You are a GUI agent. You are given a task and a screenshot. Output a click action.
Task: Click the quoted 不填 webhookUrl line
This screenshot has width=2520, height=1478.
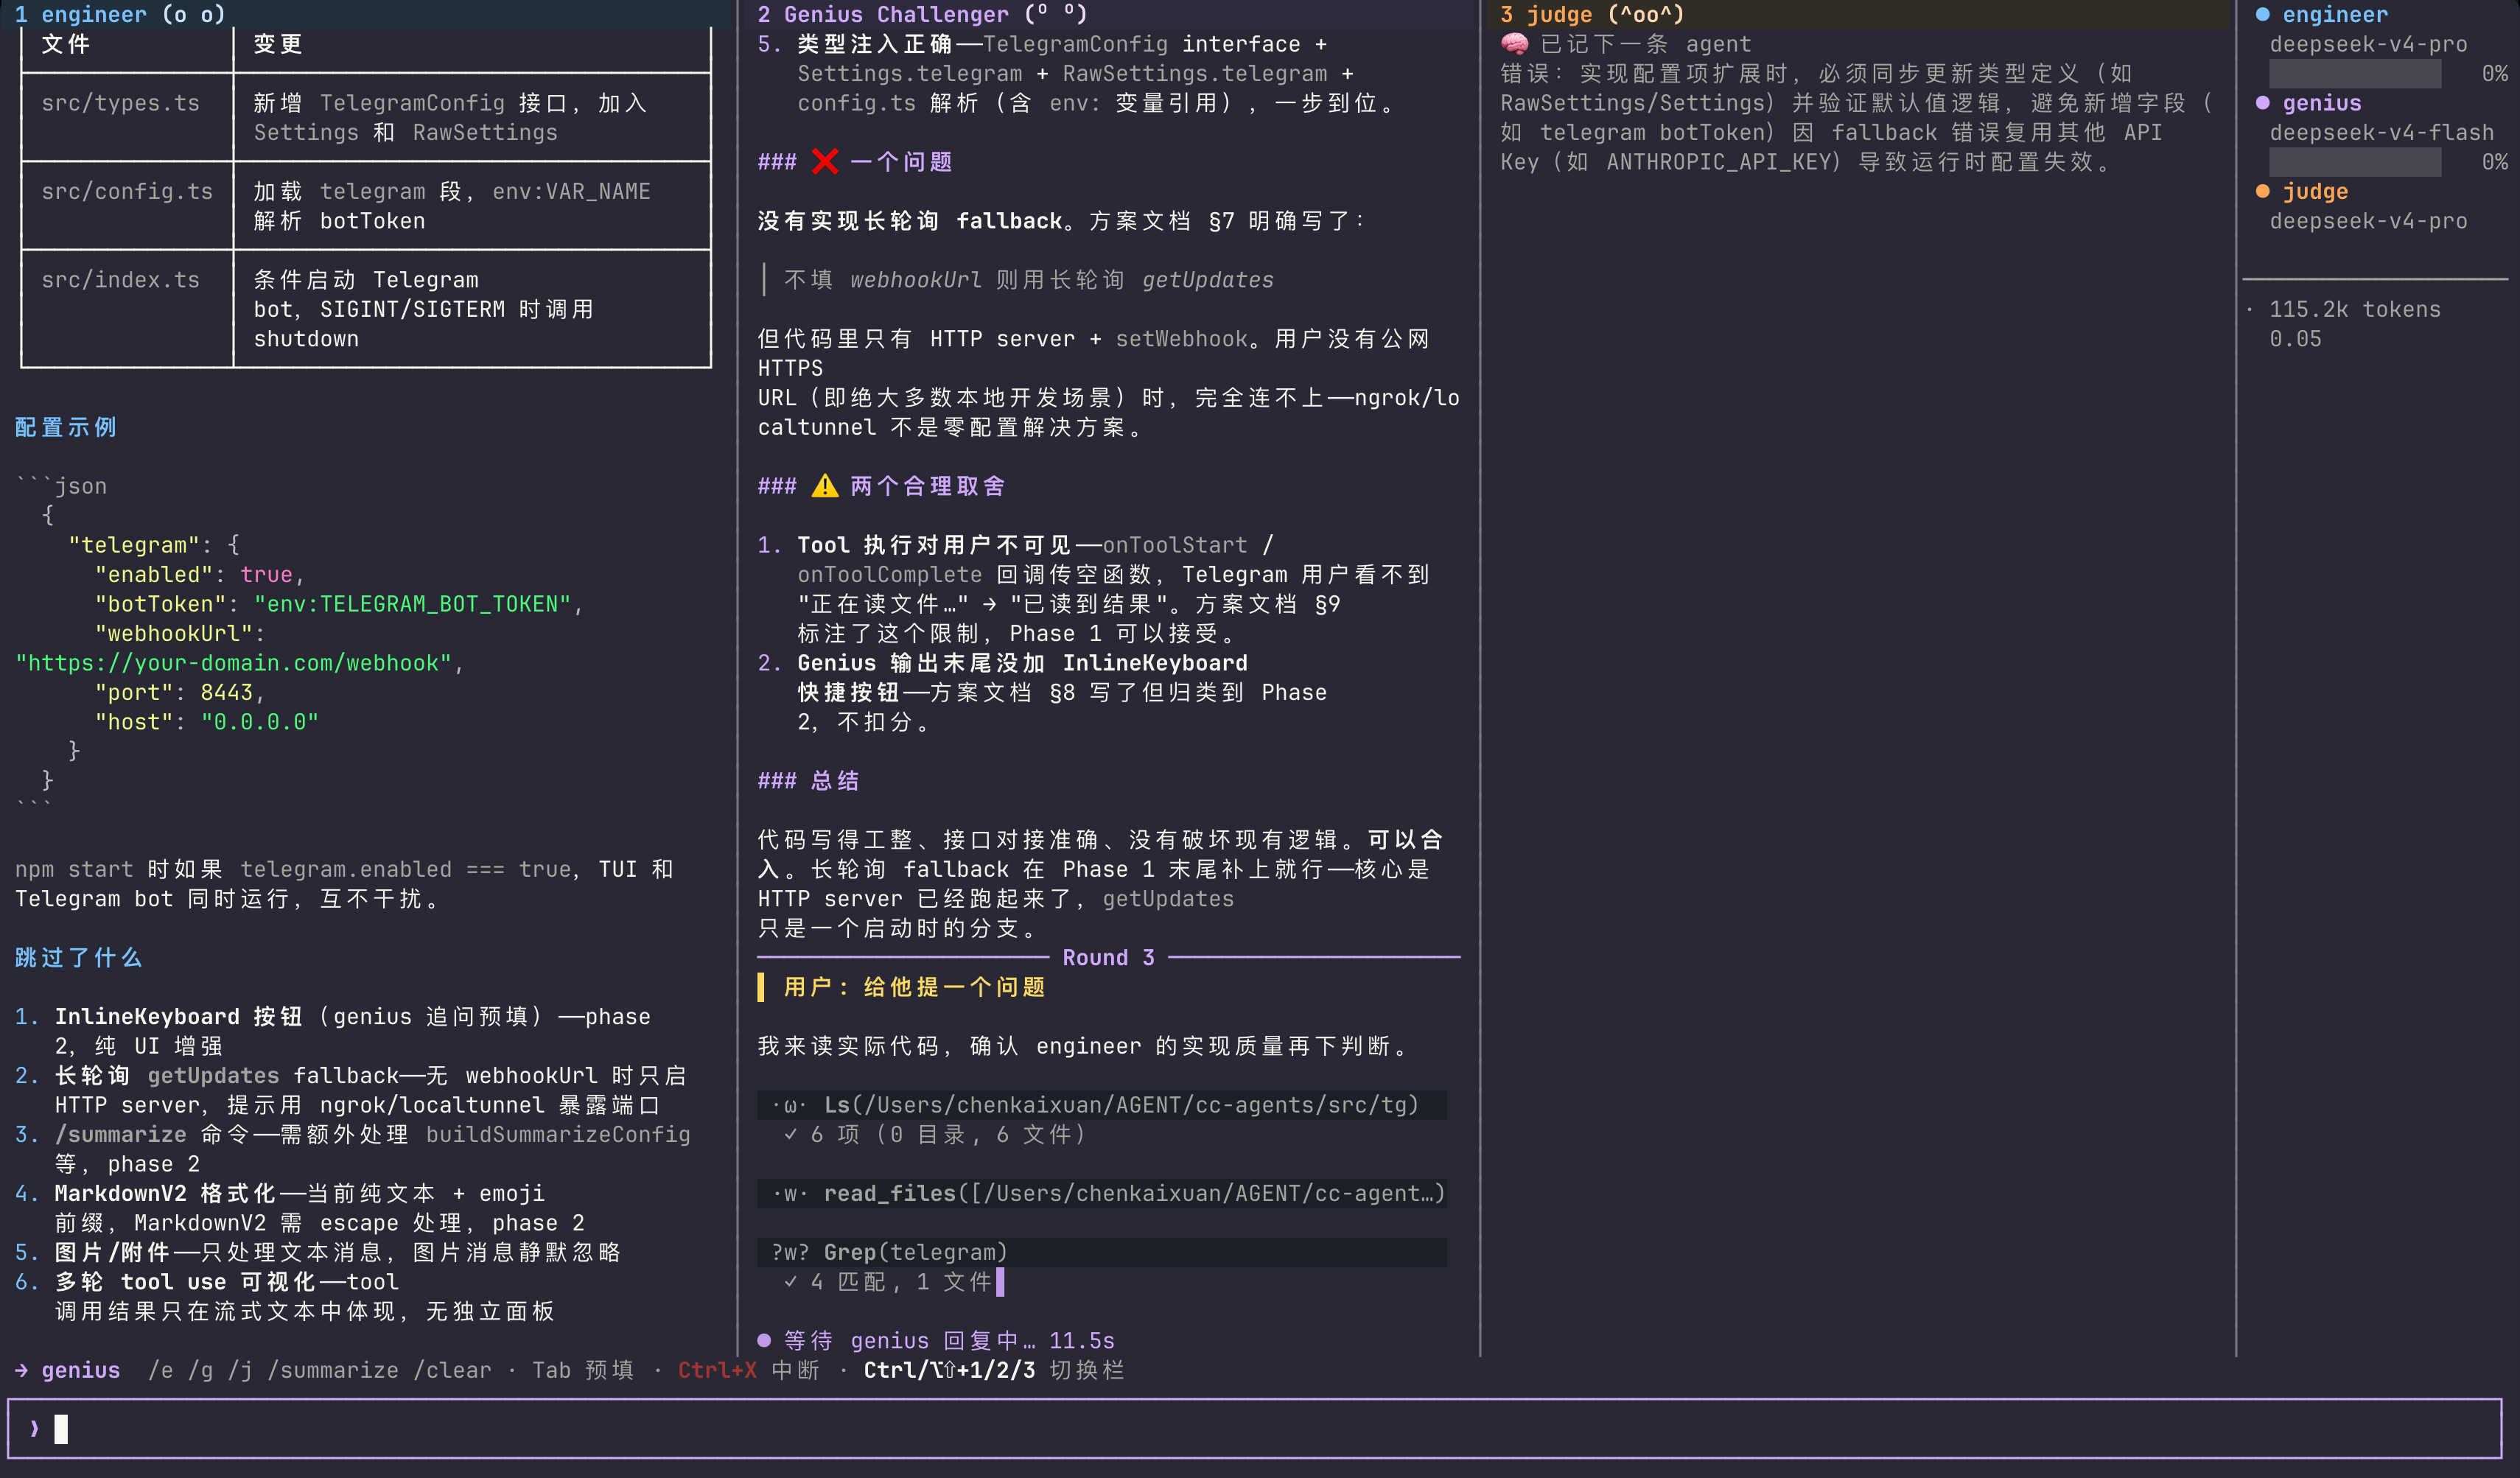tap(1029, 280)
